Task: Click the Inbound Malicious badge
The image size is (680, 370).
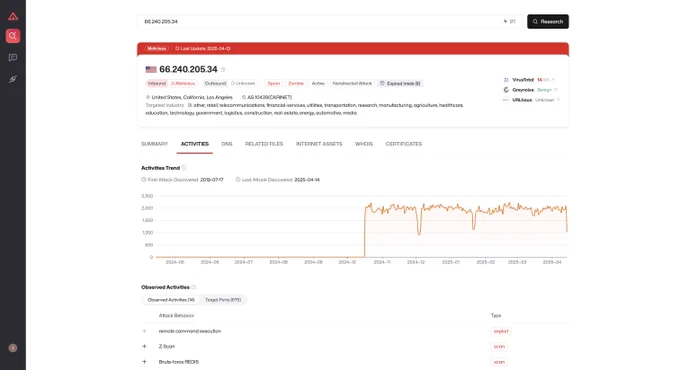Action: pyautogui.click(x=172, y=83)
